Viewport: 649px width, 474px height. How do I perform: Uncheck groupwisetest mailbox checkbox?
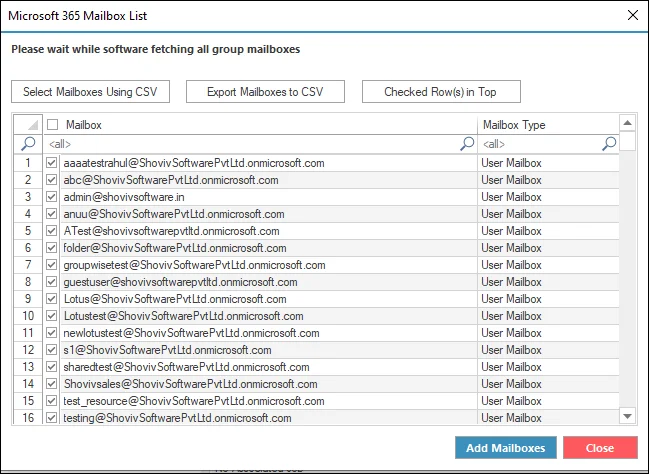coord(51,265)
